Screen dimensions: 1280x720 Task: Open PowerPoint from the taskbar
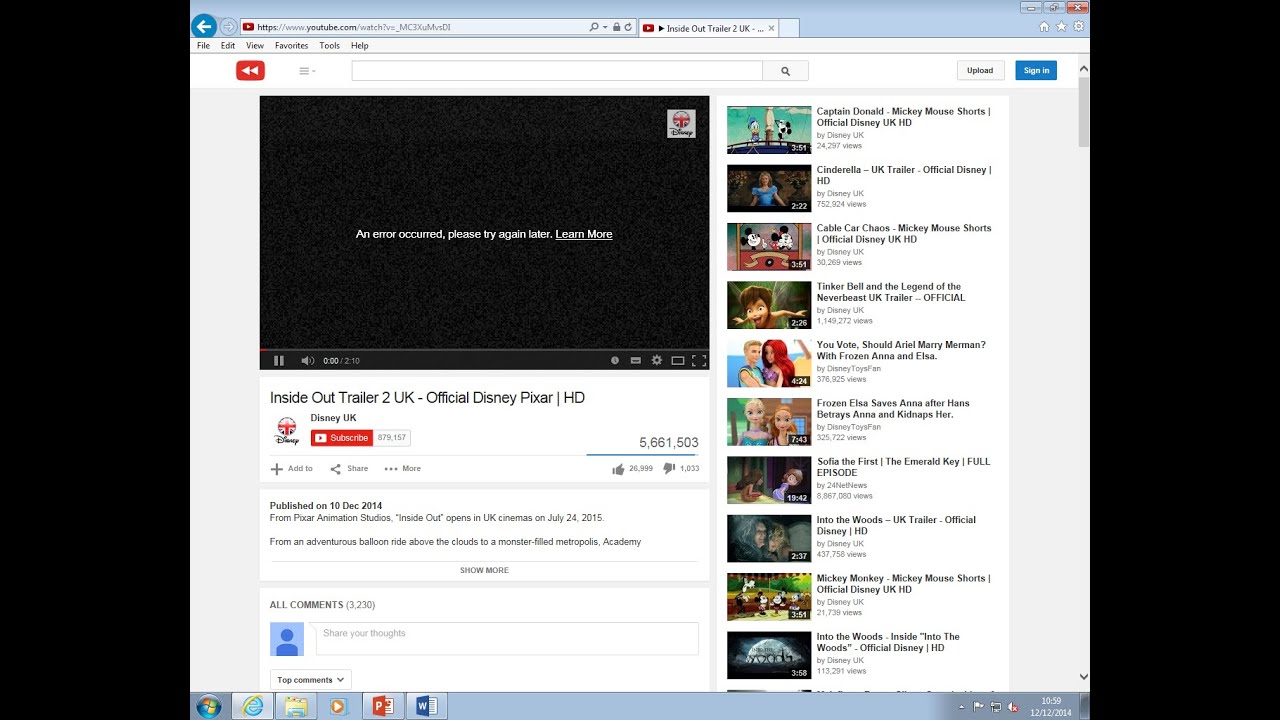coord(383,706)
